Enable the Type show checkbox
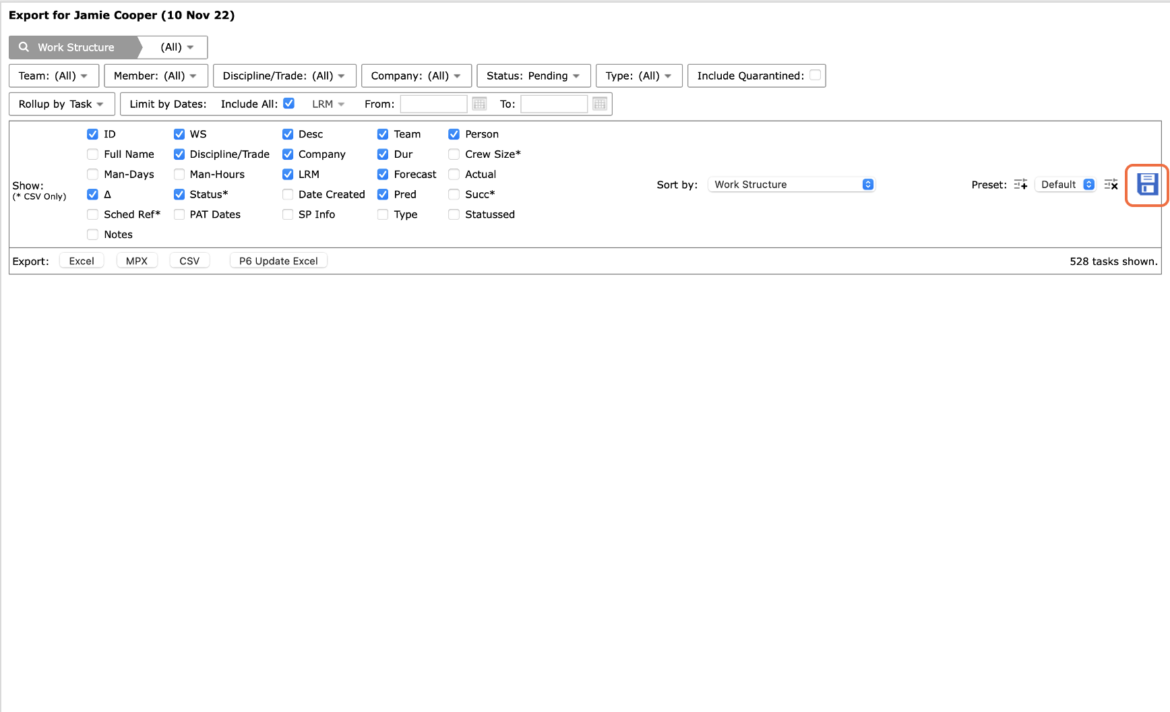This screenshot has width=1170, height=712. (x=383, y=214)
